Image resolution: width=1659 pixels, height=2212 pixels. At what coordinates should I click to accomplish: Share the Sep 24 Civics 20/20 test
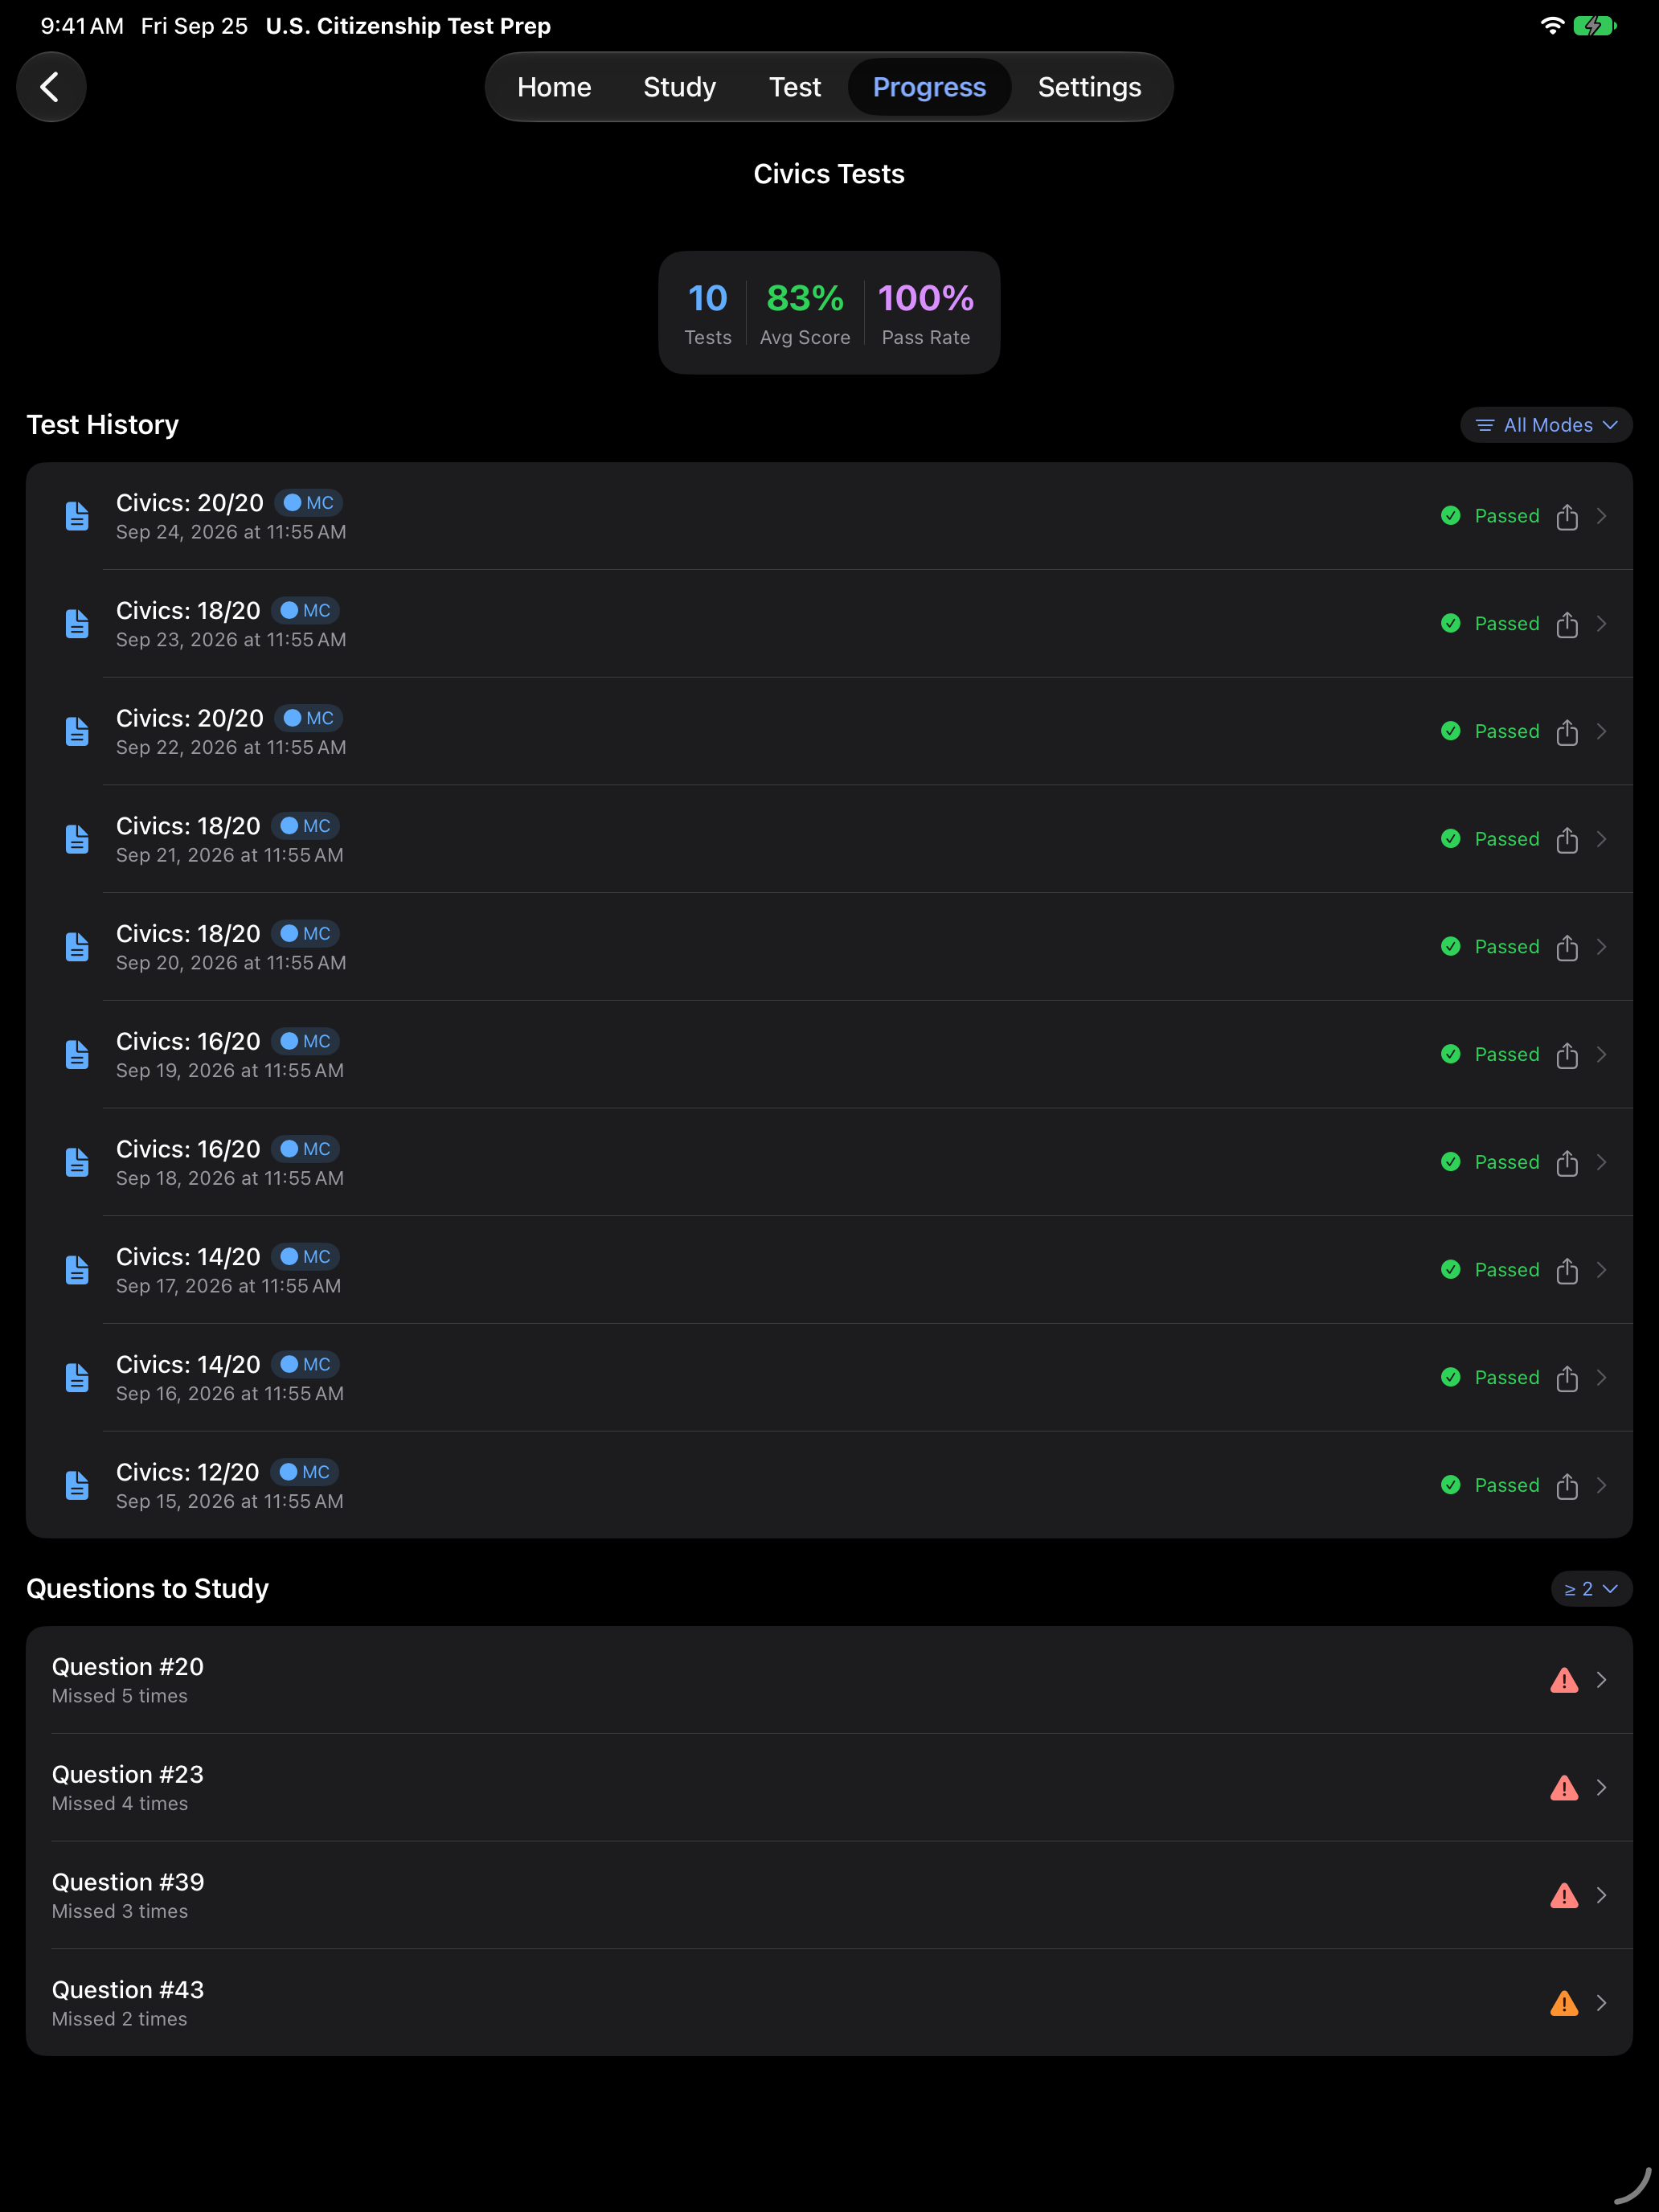click(1566, 516)
